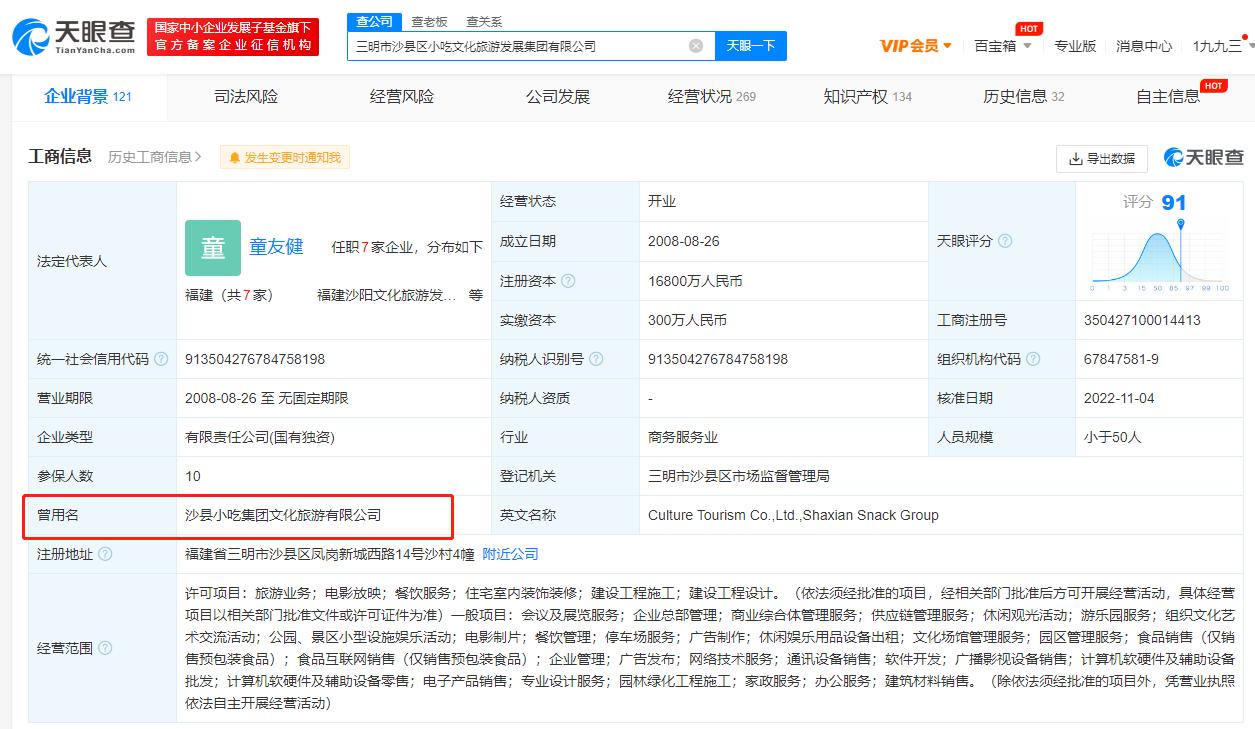Click the help icon beside 组织机构代码
1255x729 pixels.
[1033, 359]
